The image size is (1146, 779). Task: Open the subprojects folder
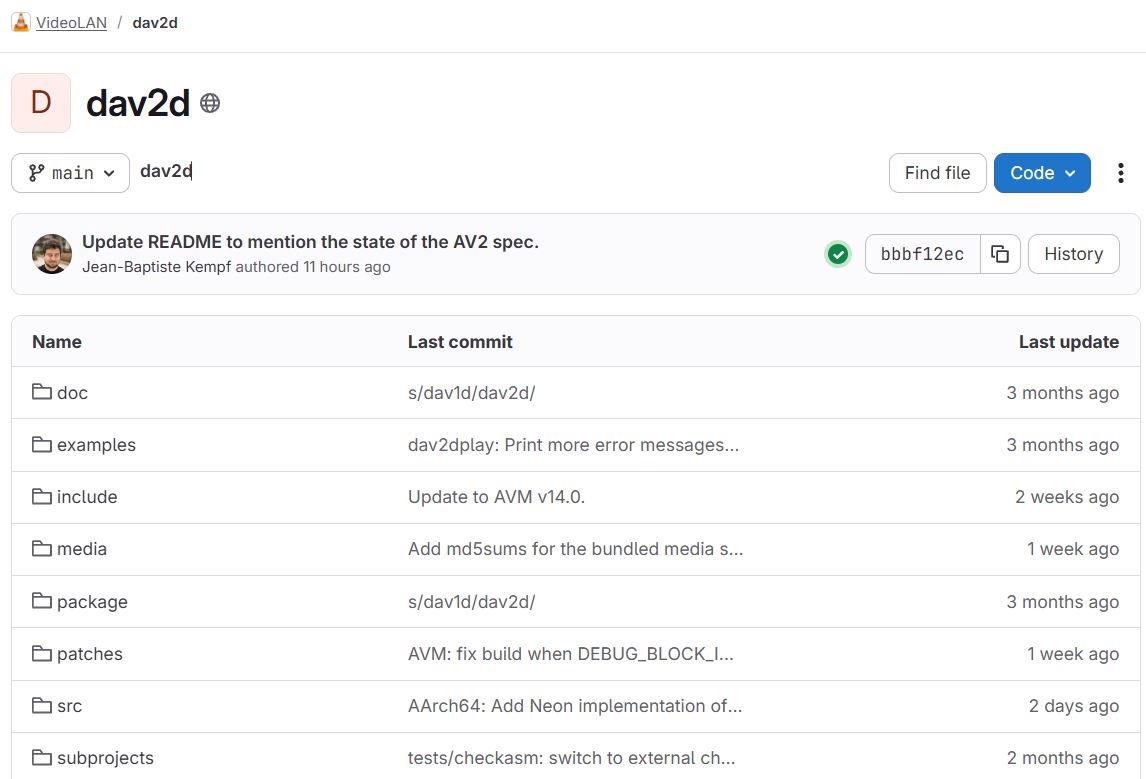tap(105, 758)
